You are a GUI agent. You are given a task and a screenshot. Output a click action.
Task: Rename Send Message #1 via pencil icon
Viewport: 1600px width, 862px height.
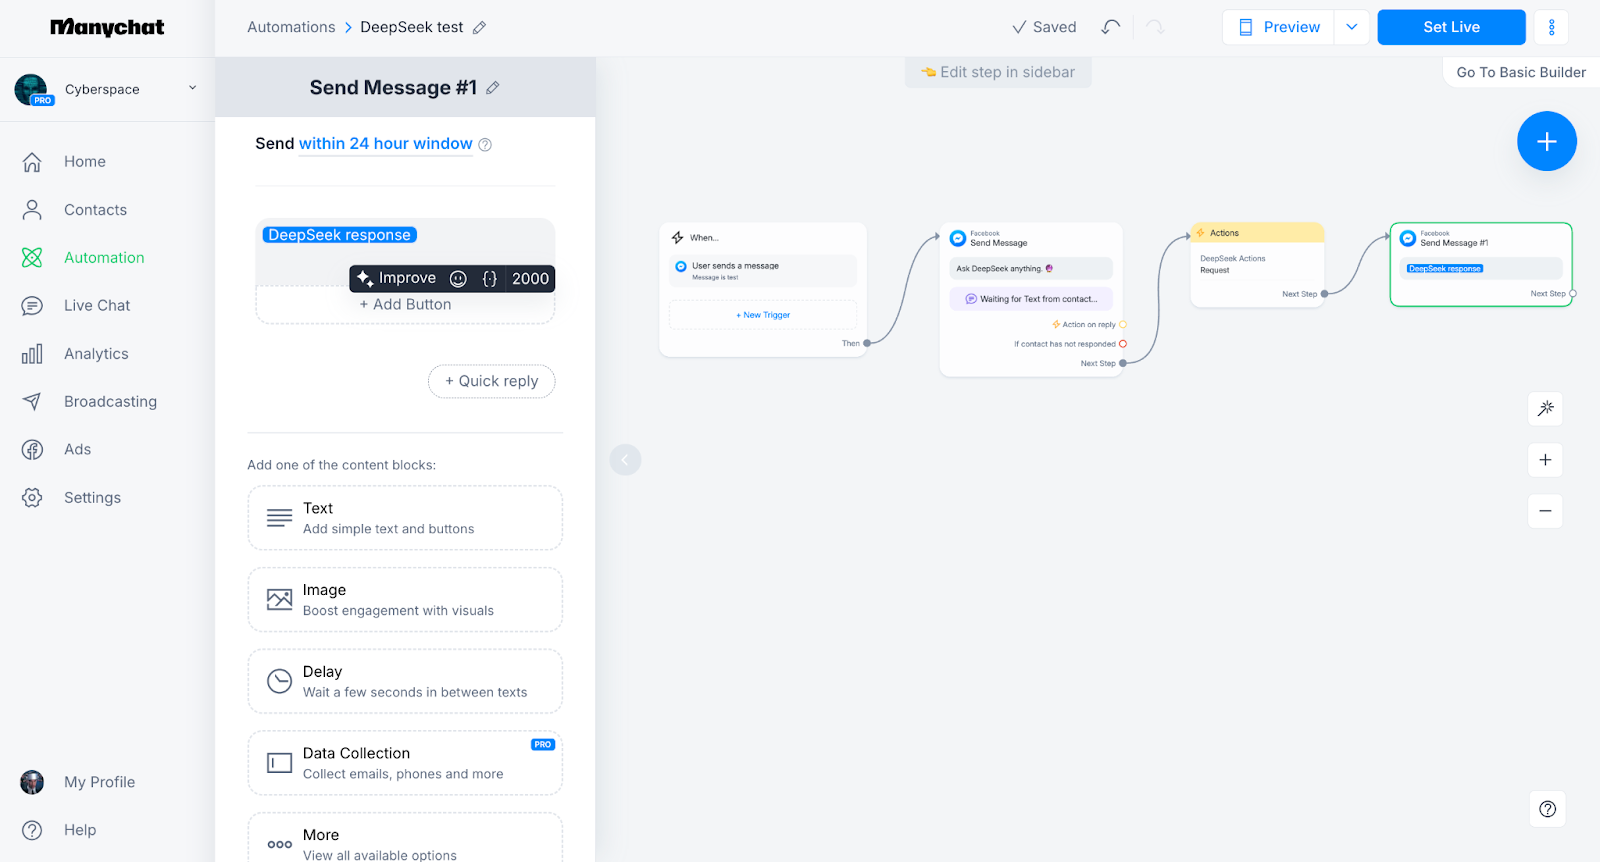click(493, 88)
